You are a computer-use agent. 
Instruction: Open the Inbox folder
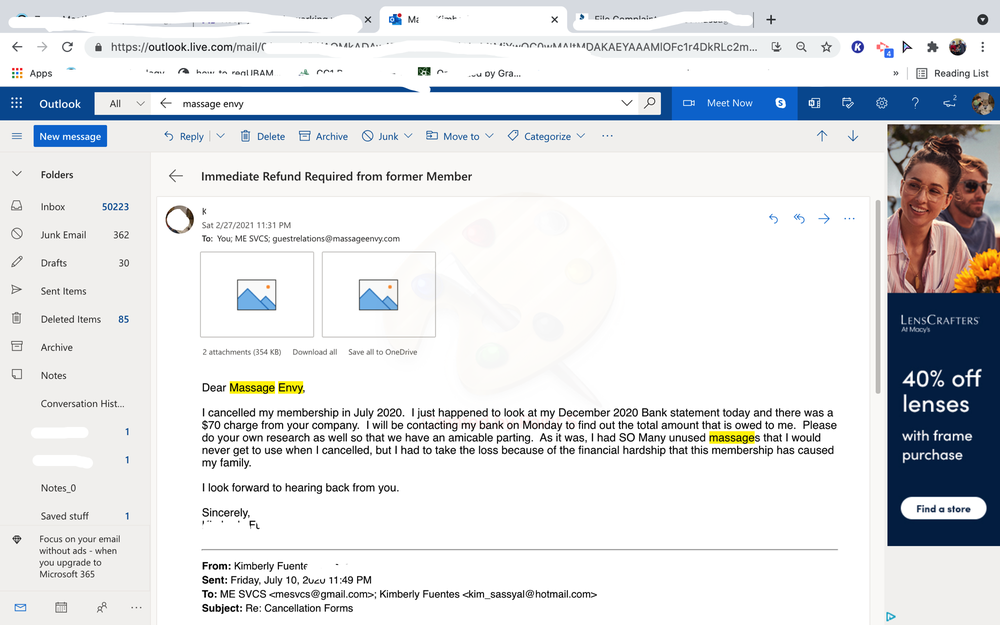(x=53, y=207)
